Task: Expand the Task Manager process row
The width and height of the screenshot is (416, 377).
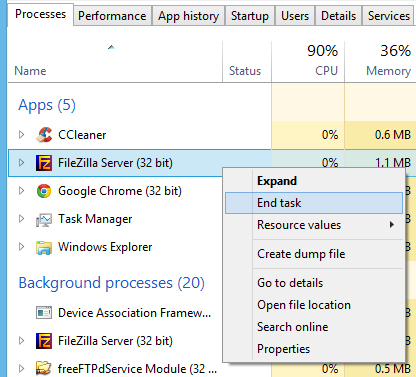Action: 22,219
